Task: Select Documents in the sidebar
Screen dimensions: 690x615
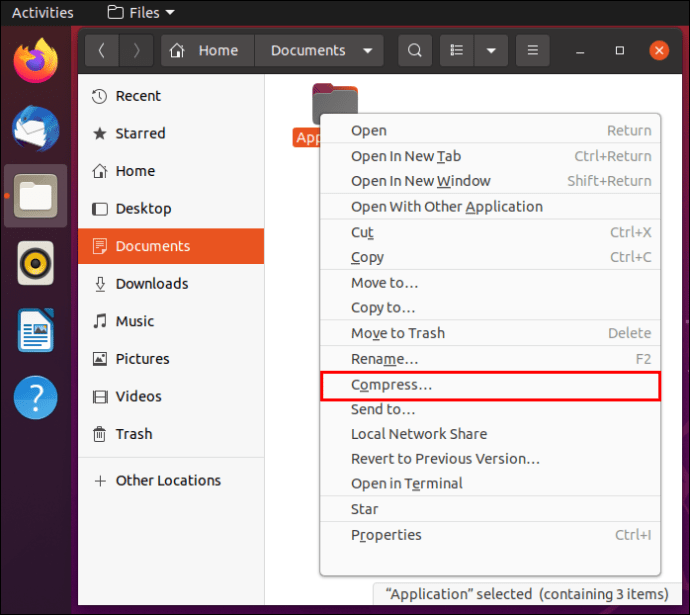Action: (171, 246)
